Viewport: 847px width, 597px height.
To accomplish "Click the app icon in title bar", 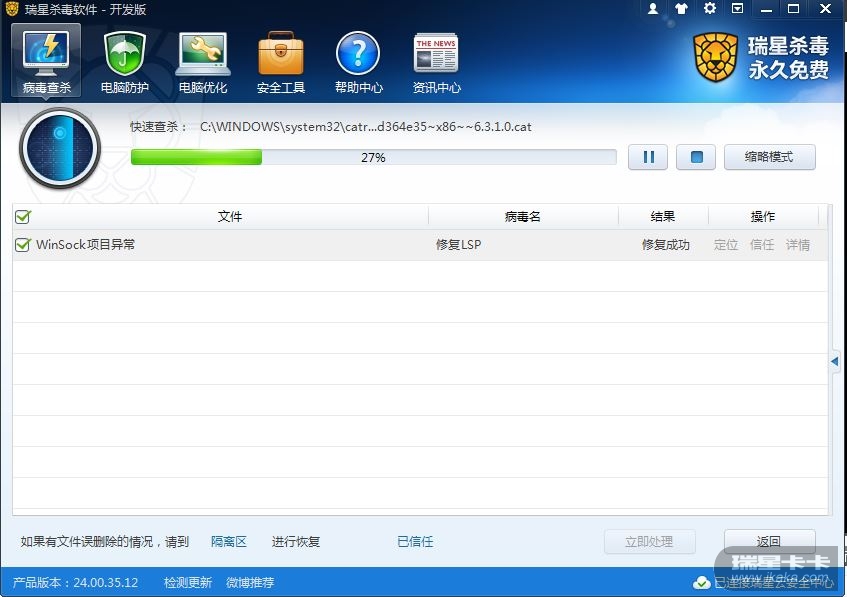I will click(x=11, y=9).
